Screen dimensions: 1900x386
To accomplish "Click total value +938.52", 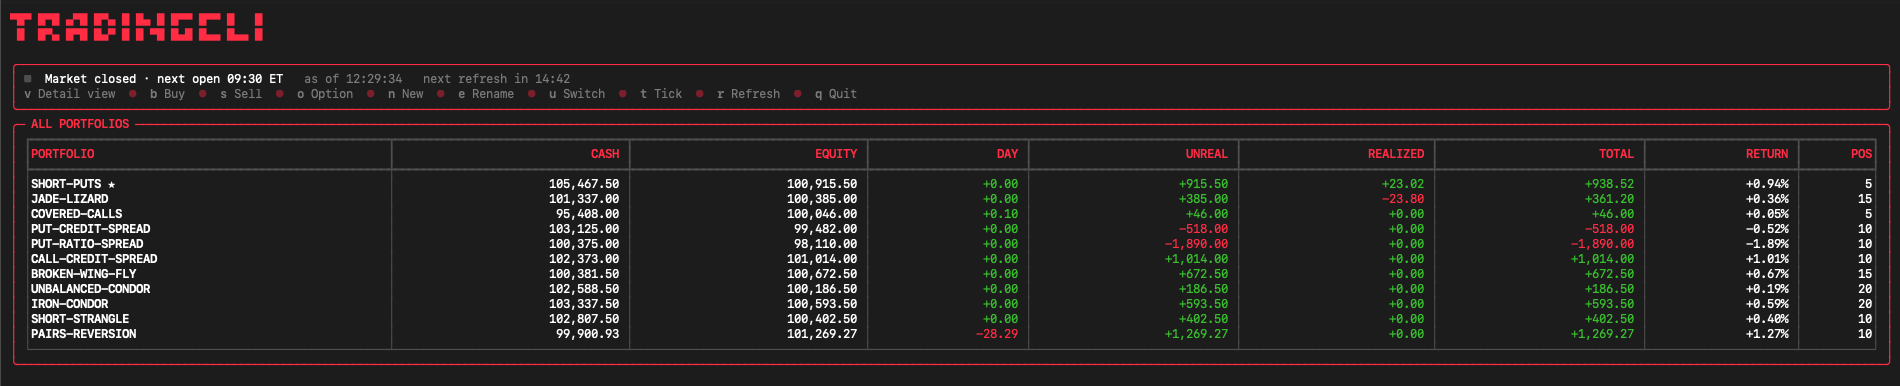I will (x=1609, y=184).
